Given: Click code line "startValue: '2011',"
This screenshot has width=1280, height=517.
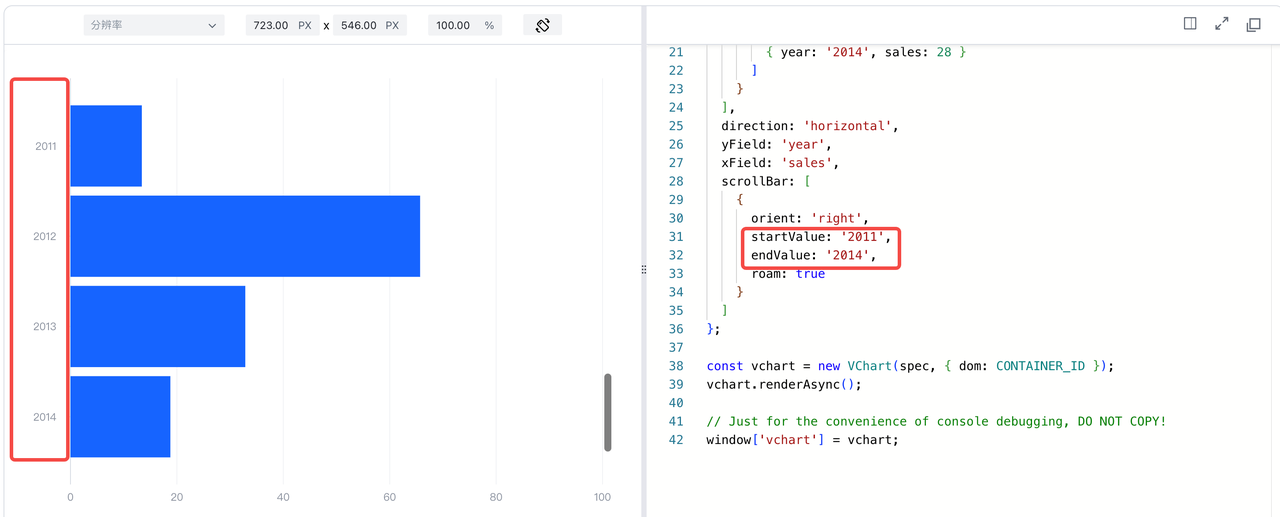Looking at the screenshot, I should [x=821, y=236].
